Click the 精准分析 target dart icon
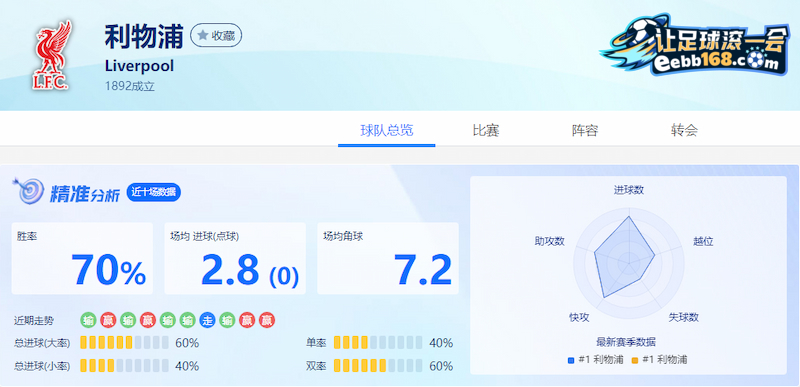 [x=28, y=191]
